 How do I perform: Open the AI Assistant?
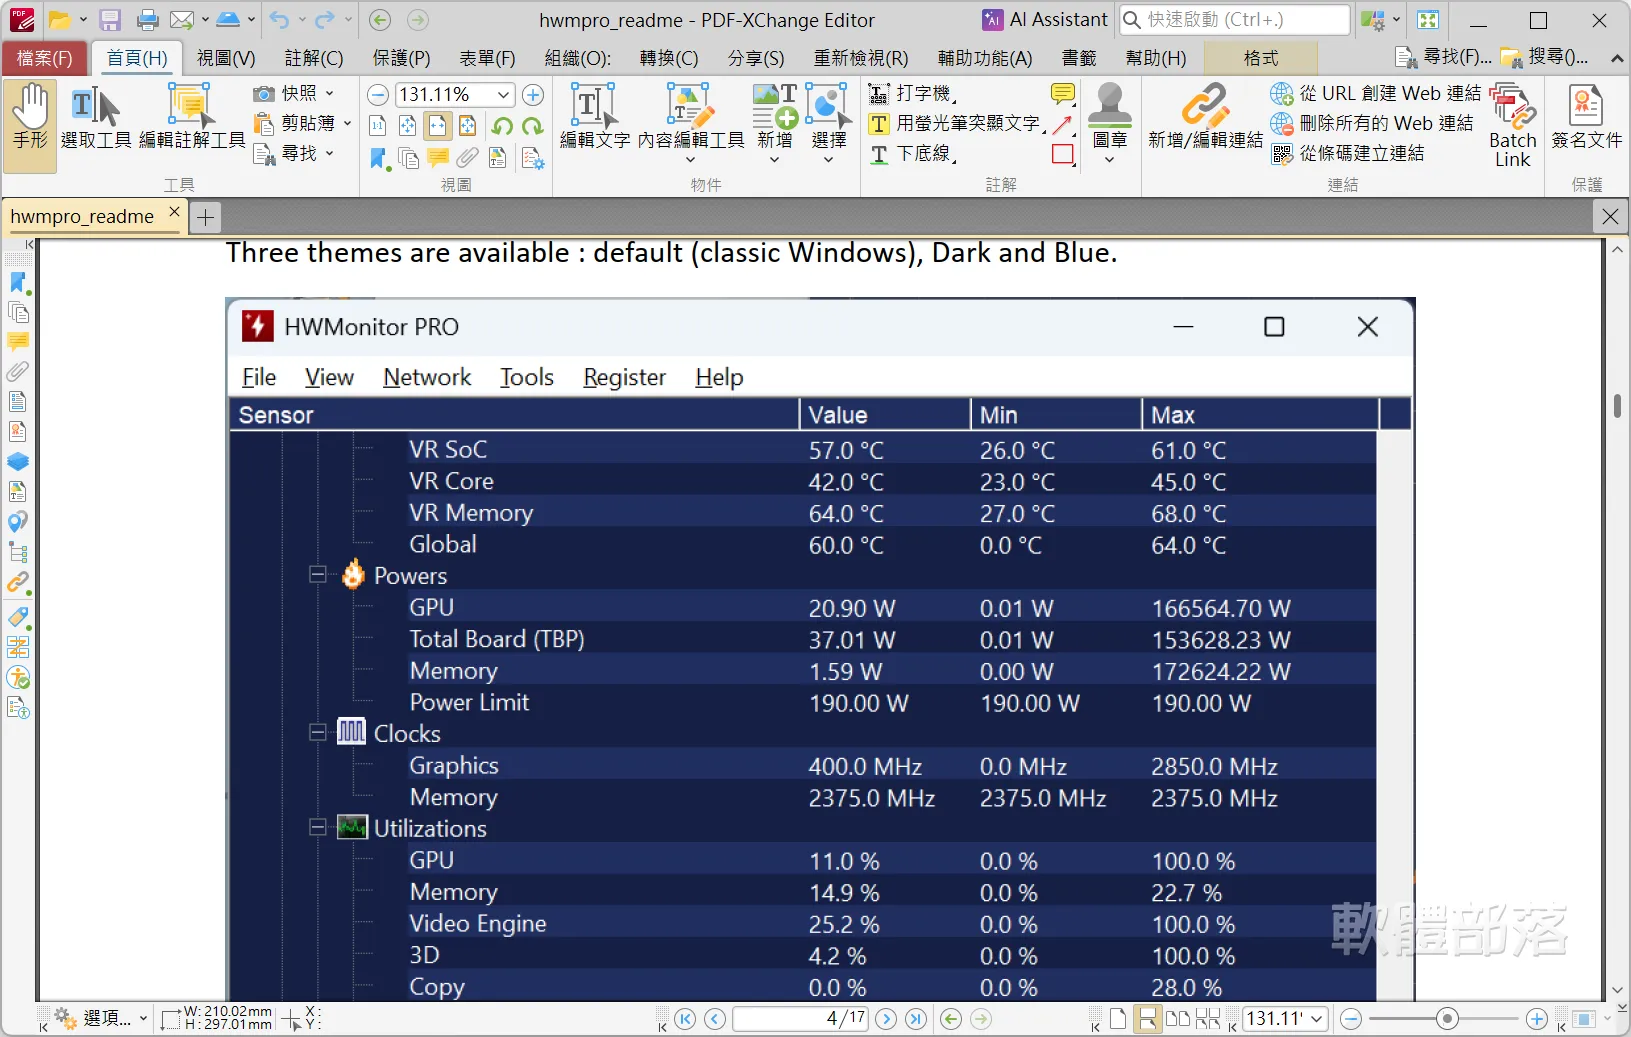pos(1045,20)
